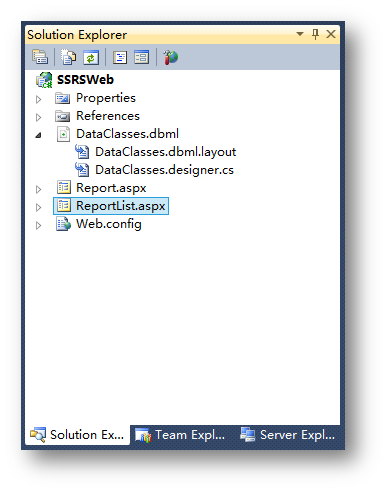Select the SSRSWeb project name
The image size is (387, 492).
coord(85,80)
